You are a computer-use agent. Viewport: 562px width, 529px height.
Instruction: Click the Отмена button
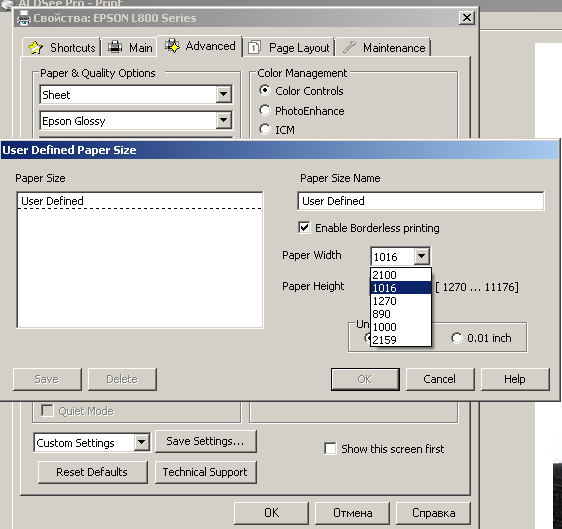[352, 513]
